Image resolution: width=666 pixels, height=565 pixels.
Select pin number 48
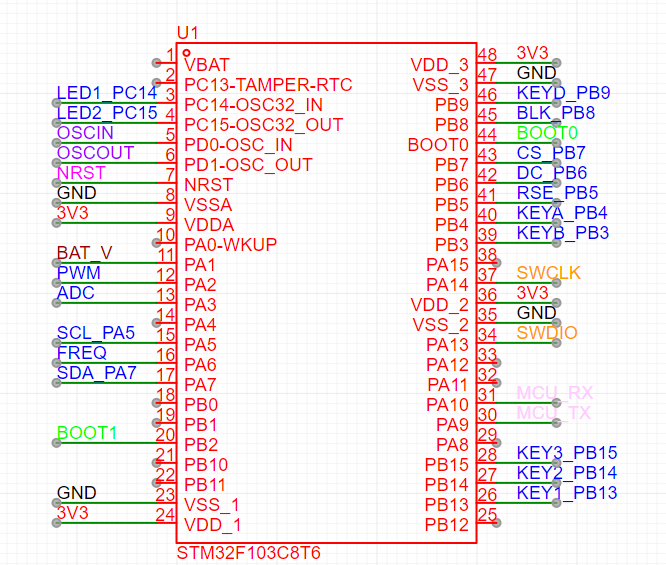coord(487,55)
